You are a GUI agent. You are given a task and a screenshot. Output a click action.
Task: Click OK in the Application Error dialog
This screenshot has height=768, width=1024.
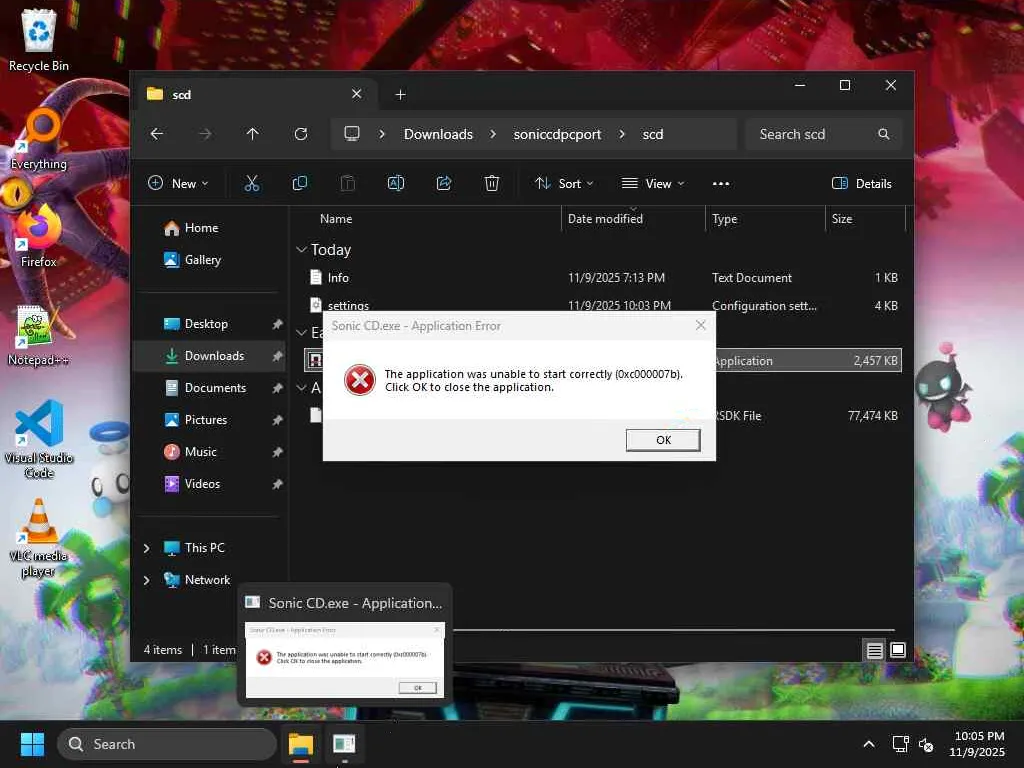663,440
